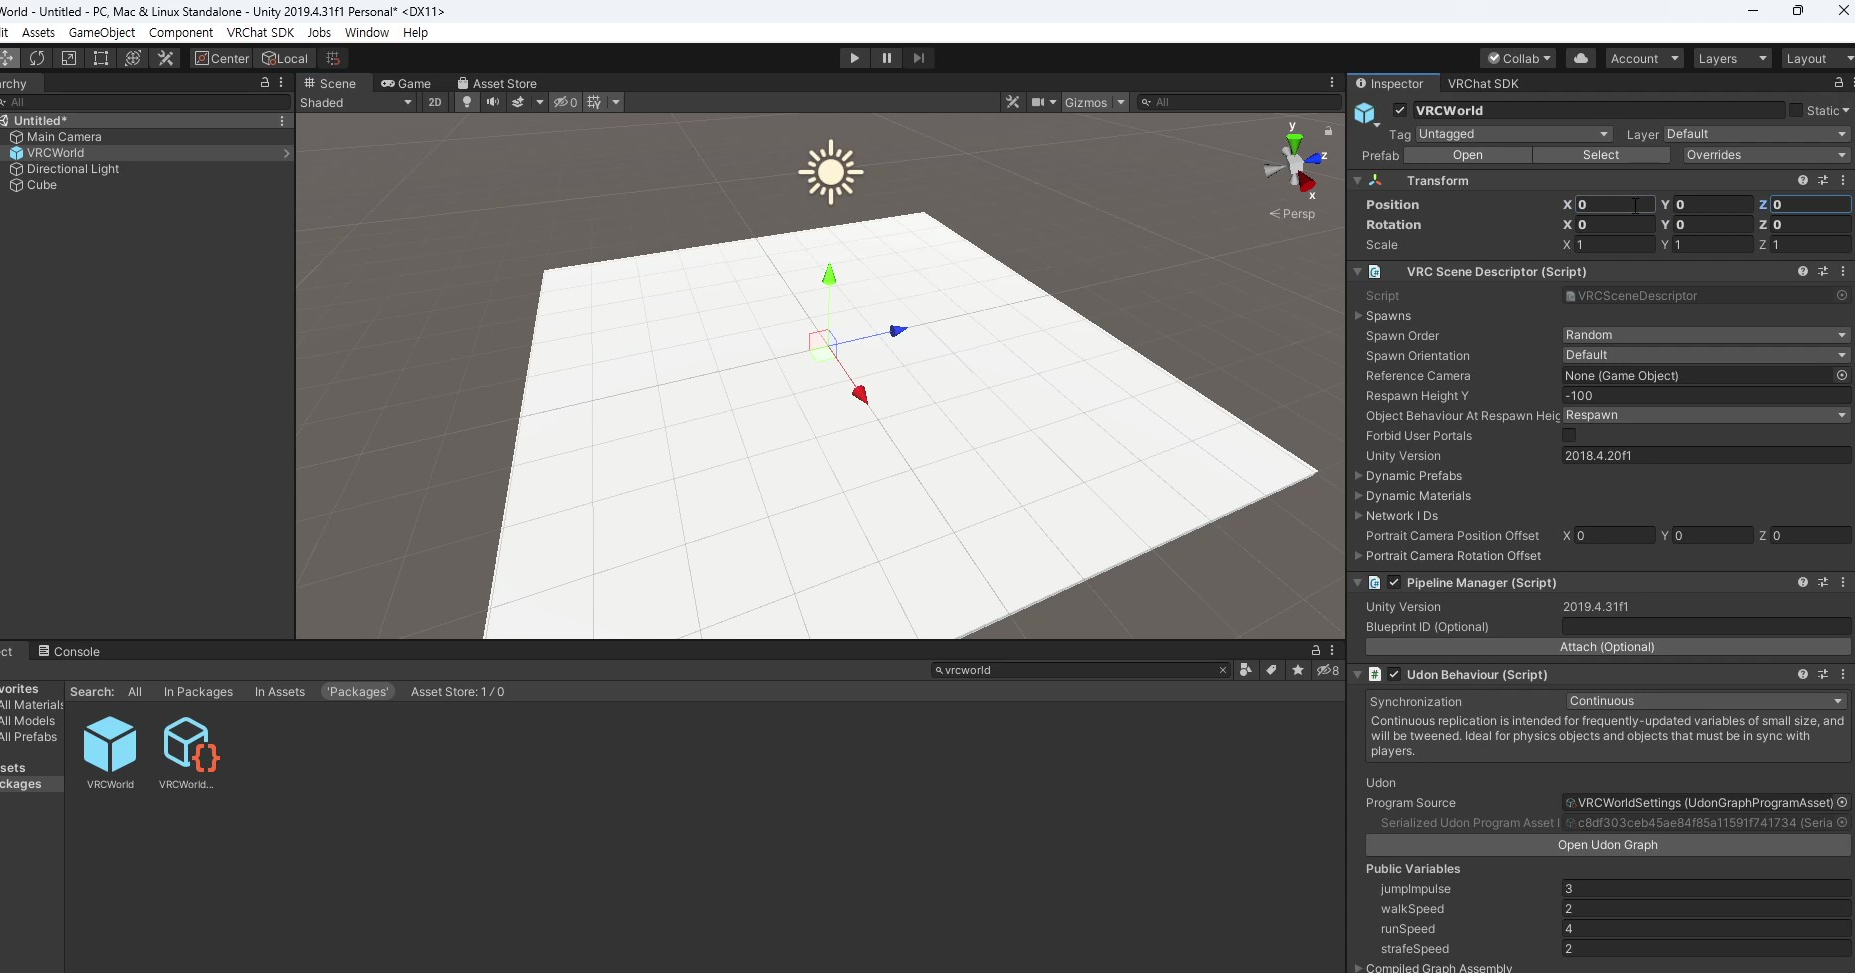Open scene camera settings icon

(1039, 102)
